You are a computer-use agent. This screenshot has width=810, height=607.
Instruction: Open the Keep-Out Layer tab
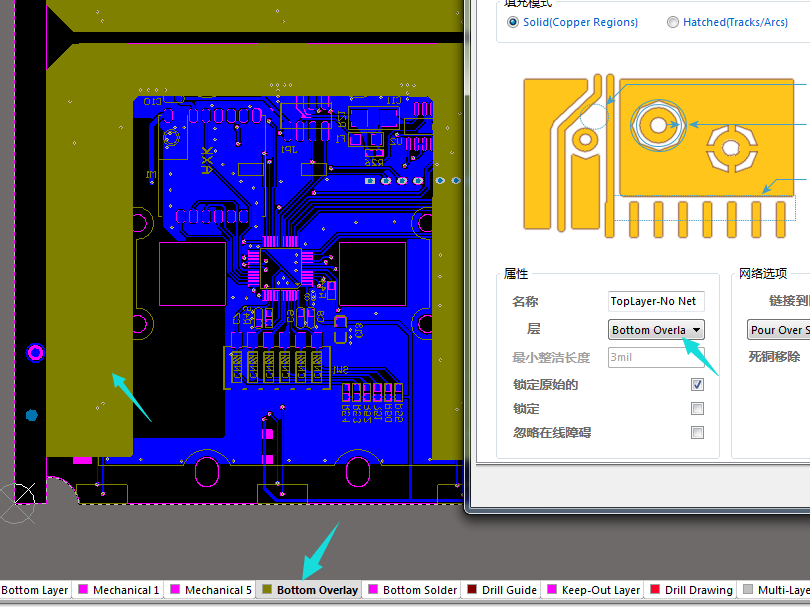[x=599, y=590]
